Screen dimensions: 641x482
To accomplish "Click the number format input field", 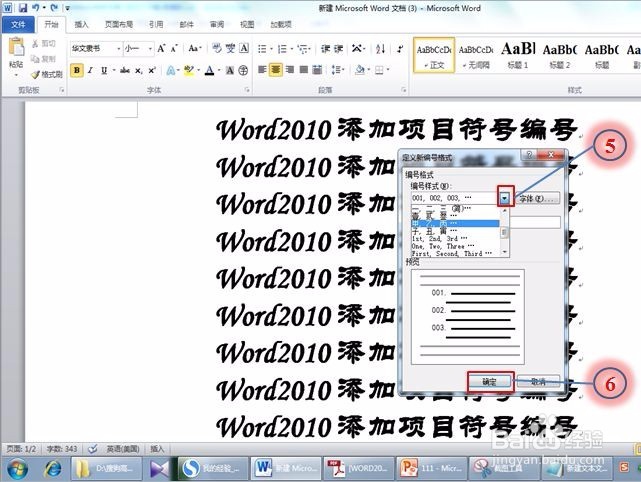I will coord(535,222).
